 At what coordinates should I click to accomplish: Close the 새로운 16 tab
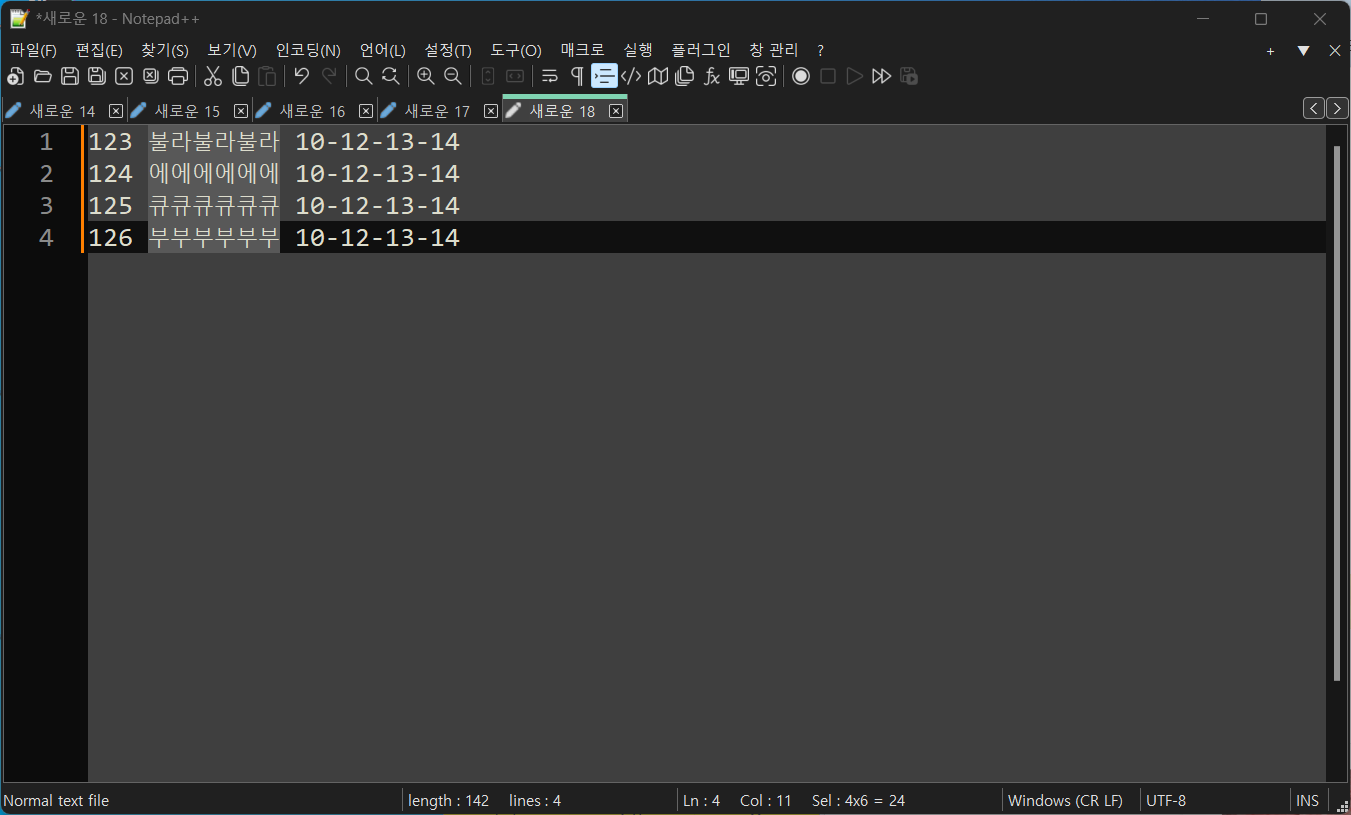[x=366, y=111]
